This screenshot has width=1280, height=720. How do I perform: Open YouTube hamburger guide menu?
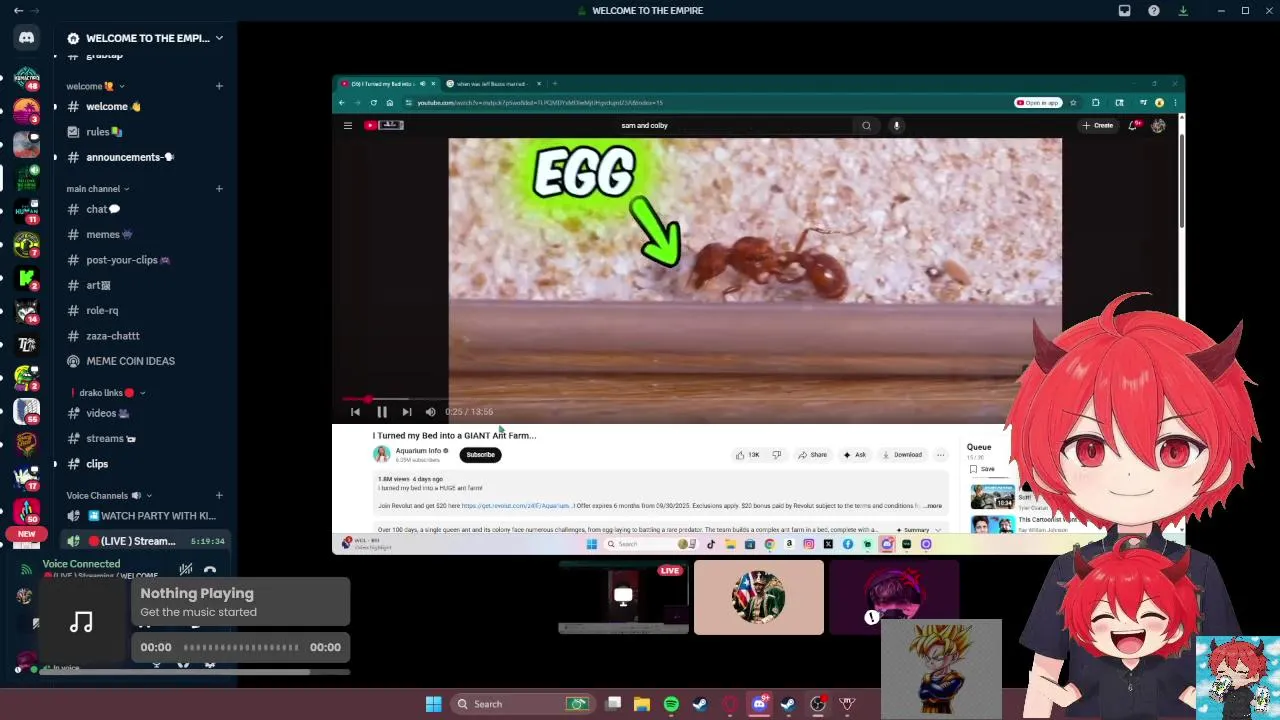click(x=348, y=125)
